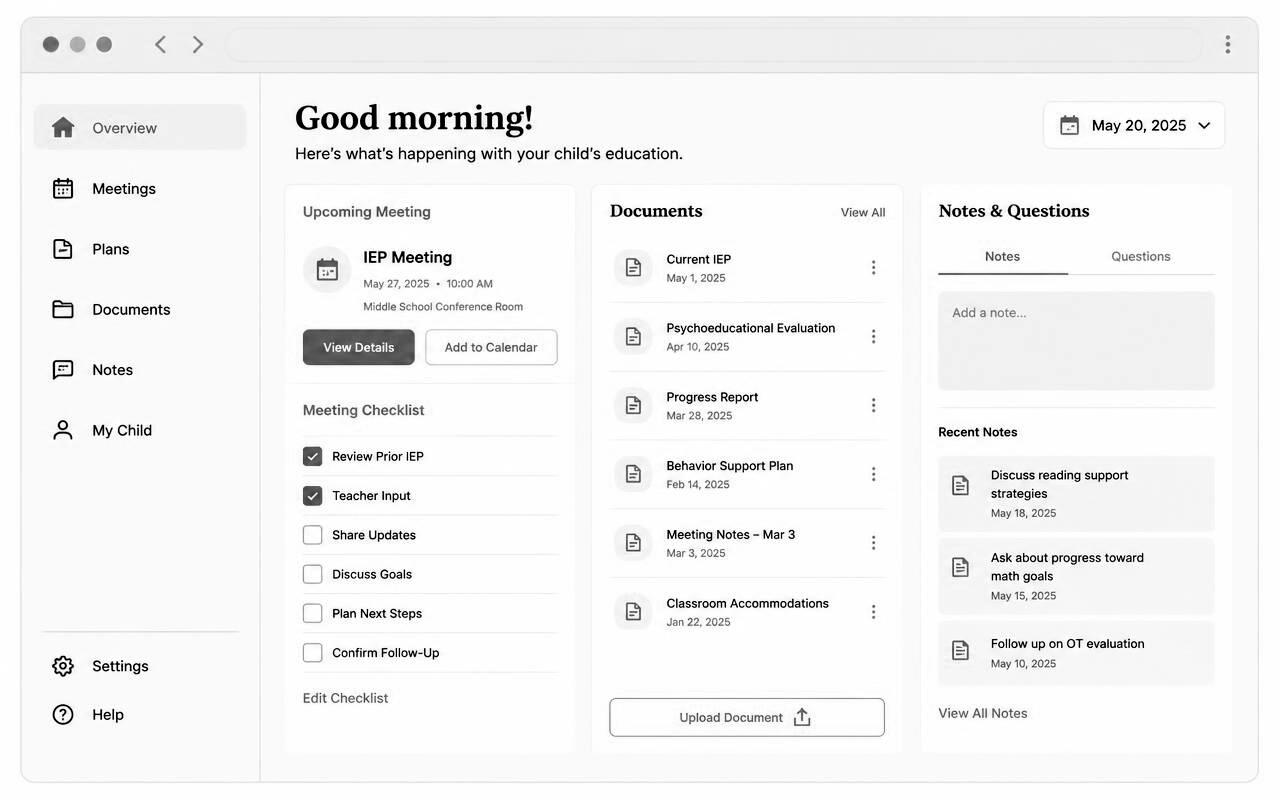Go to Overview in the sidebar
The image size is (1280, 800).
coord(140,128)
